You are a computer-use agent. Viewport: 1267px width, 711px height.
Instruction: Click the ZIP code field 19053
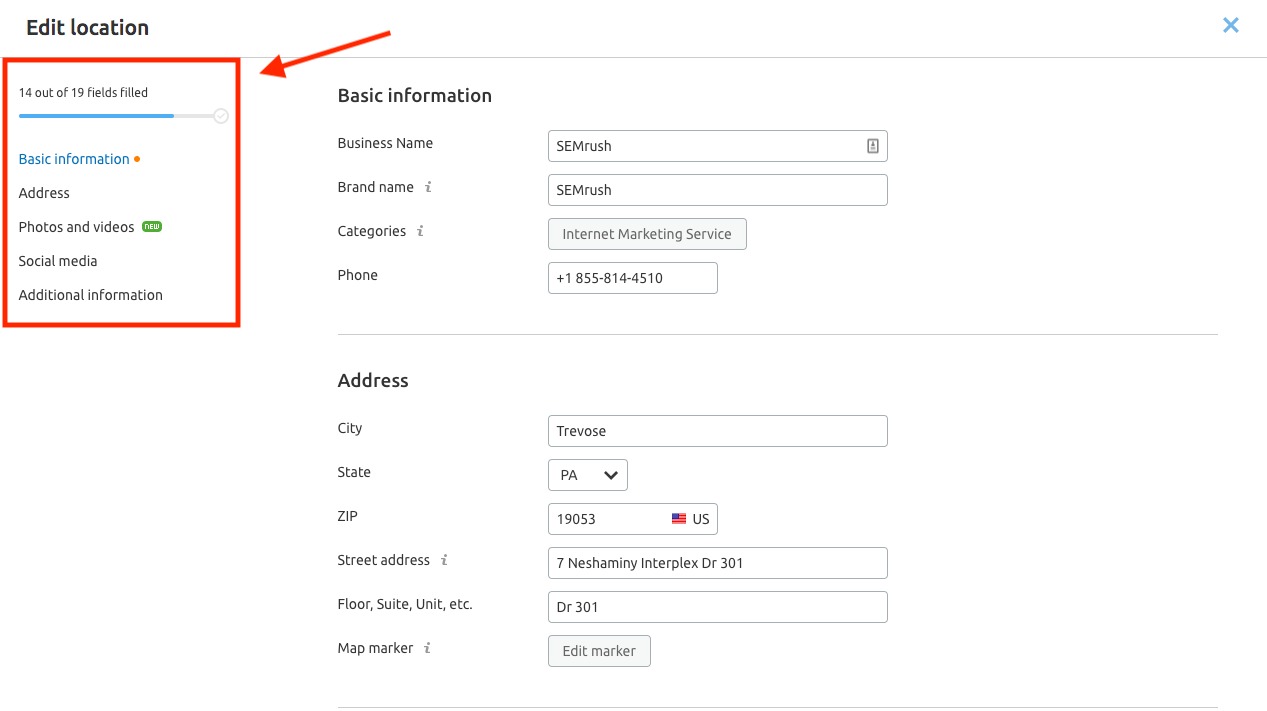click(633, 519)
